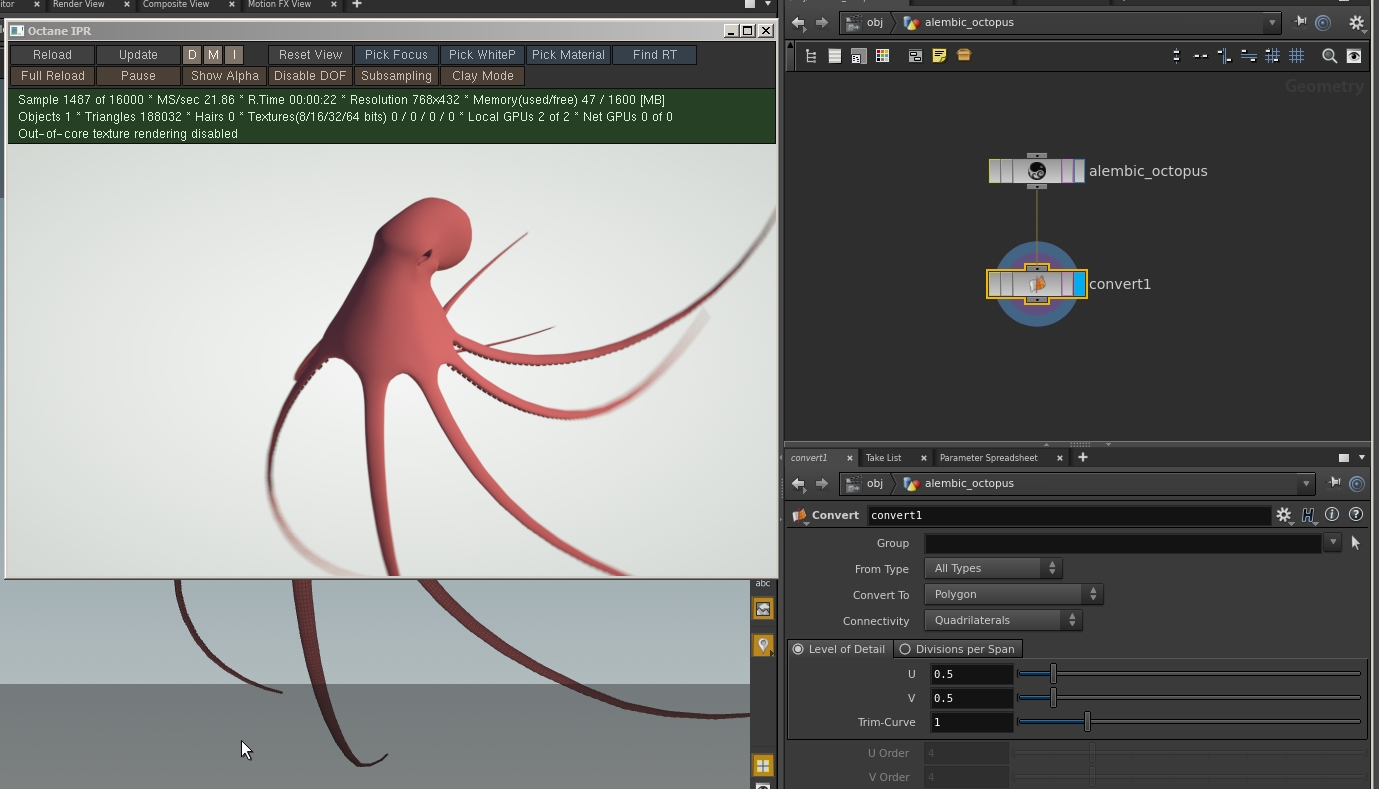Select the Level of Detail radio option
This screenshot has width=1379, height=789.
(x=798, y=649)
